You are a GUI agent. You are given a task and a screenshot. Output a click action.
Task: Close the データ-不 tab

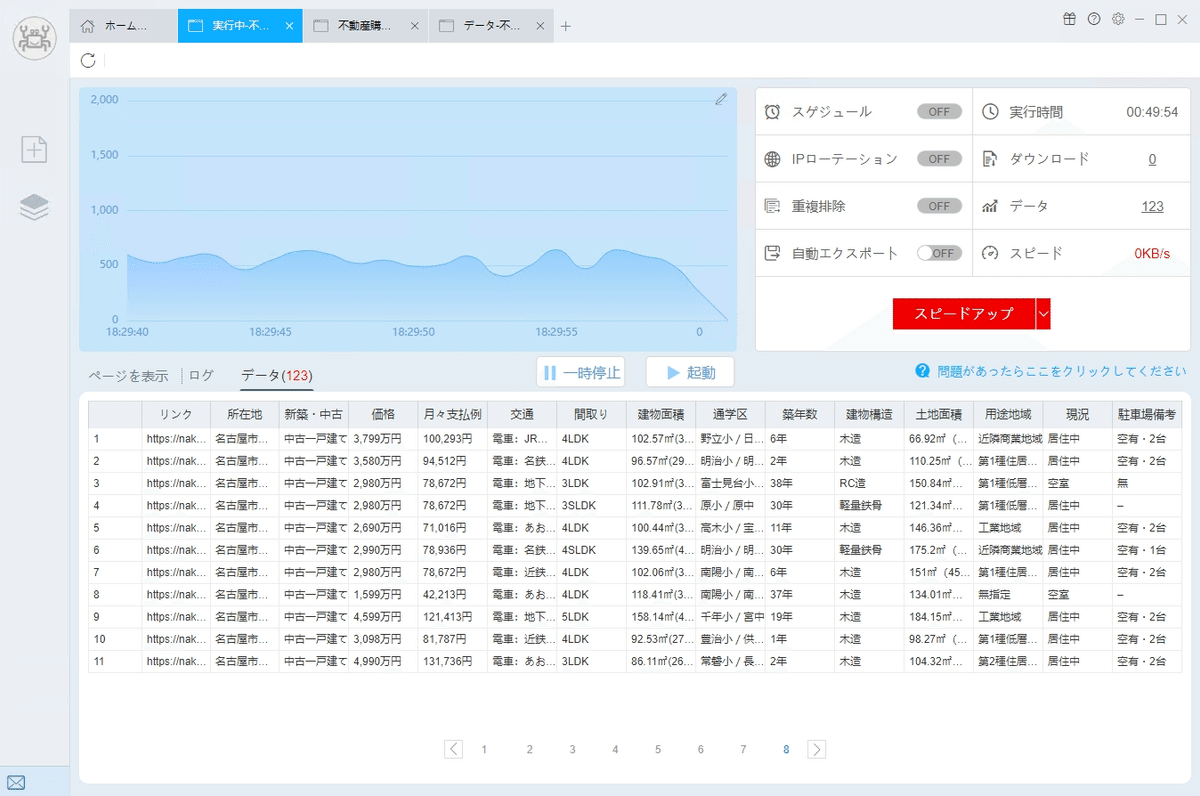coord(541,26)
